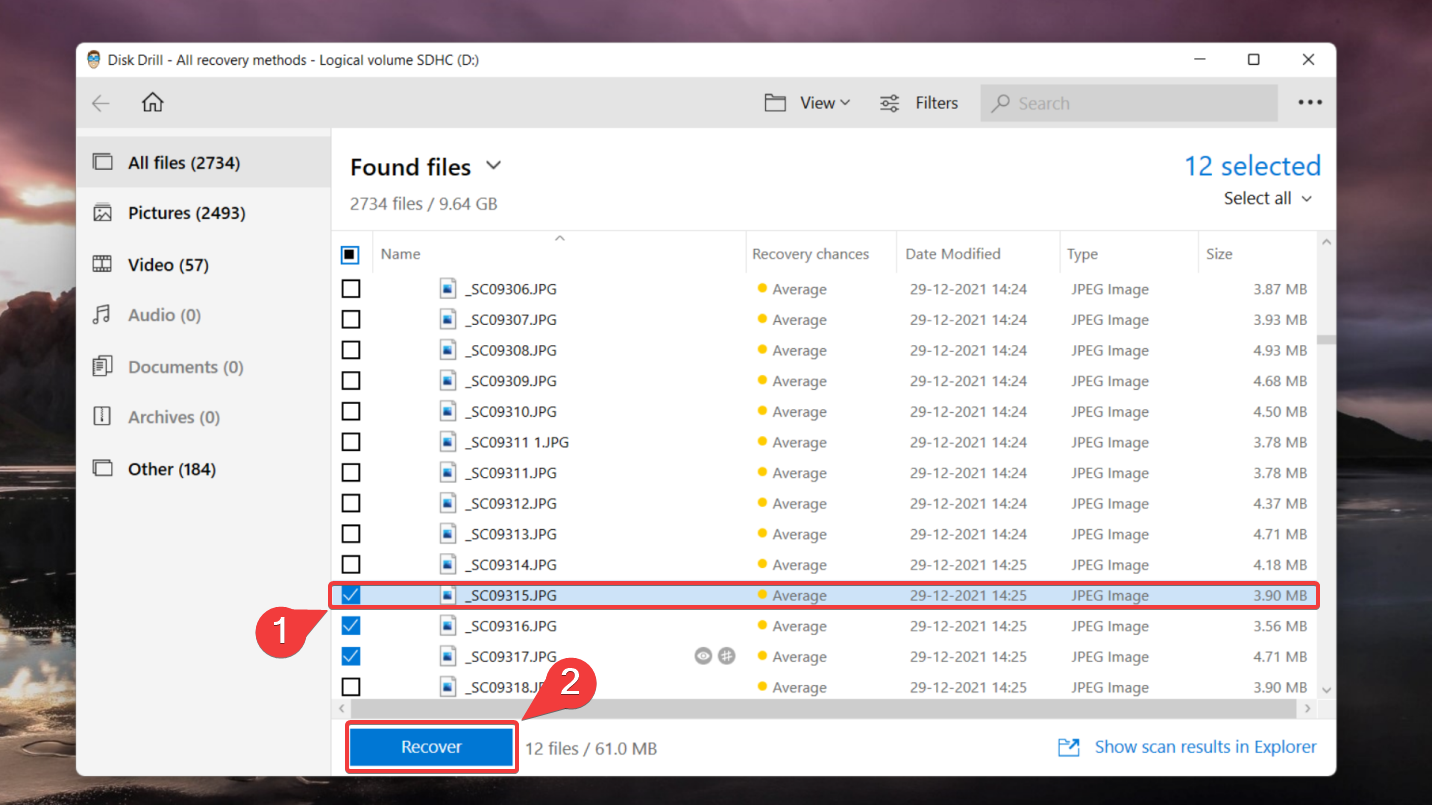
Task: Click the blue Recover button
Action: coord(431,747)
